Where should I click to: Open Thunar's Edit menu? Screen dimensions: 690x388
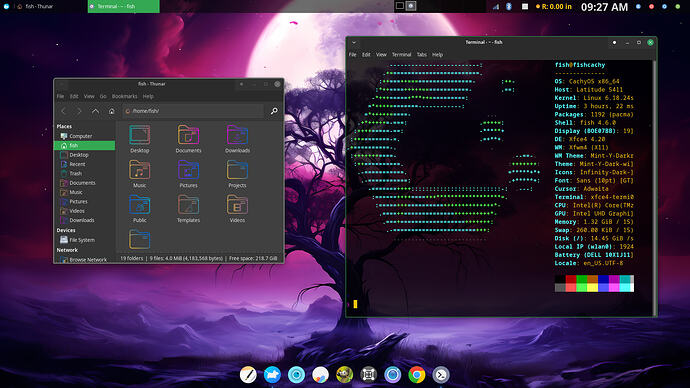74,96
